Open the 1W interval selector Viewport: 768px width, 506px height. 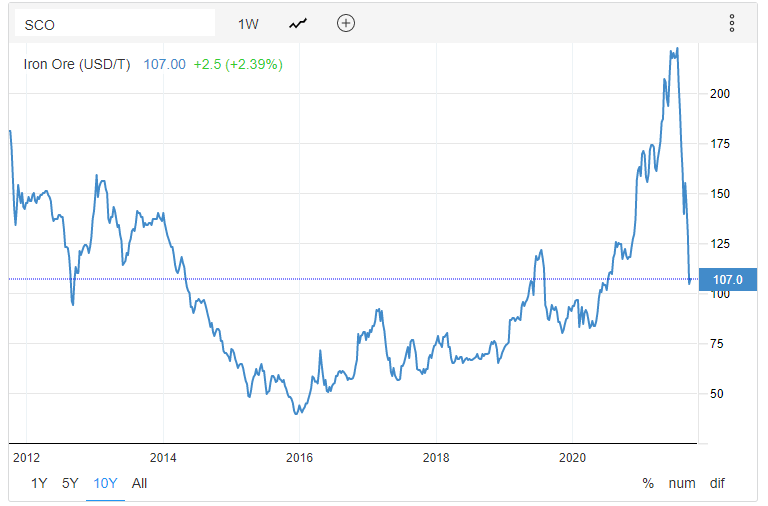[x=248, y=24]
